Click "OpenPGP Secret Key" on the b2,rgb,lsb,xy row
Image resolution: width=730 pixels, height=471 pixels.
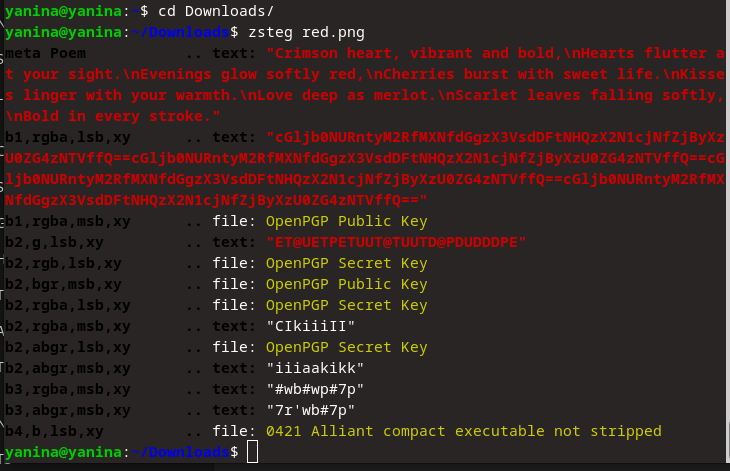(x=346, y=263)
